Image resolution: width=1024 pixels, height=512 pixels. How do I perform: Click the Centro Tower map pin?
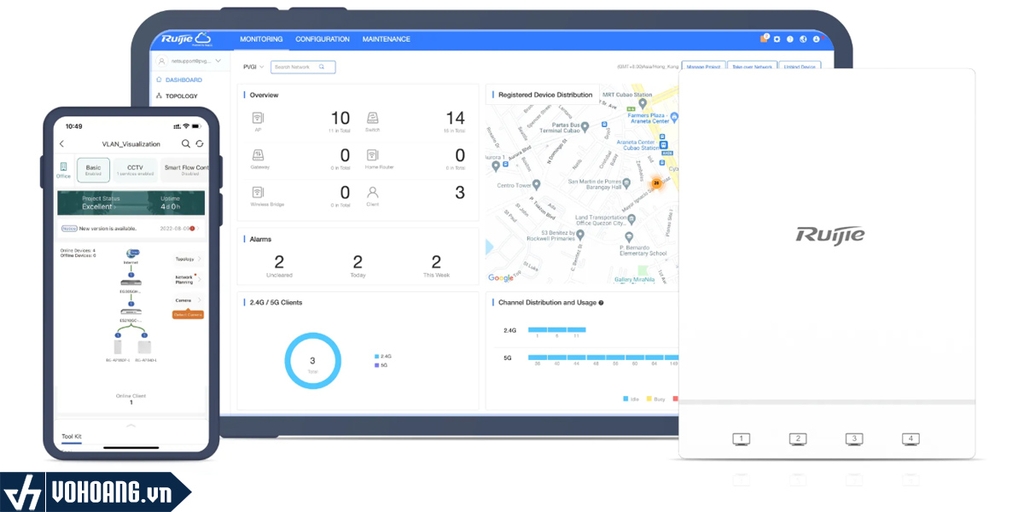[x=536, y=184]
